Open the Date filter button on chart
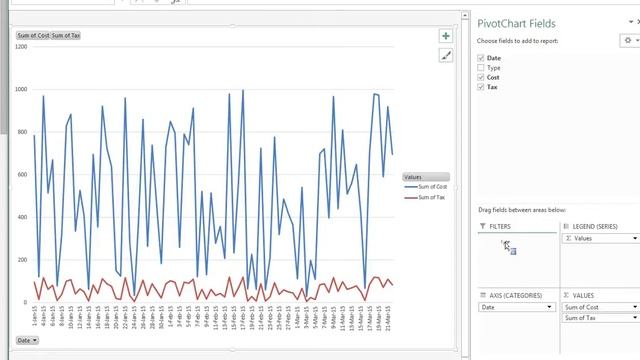 coord(27,340)
